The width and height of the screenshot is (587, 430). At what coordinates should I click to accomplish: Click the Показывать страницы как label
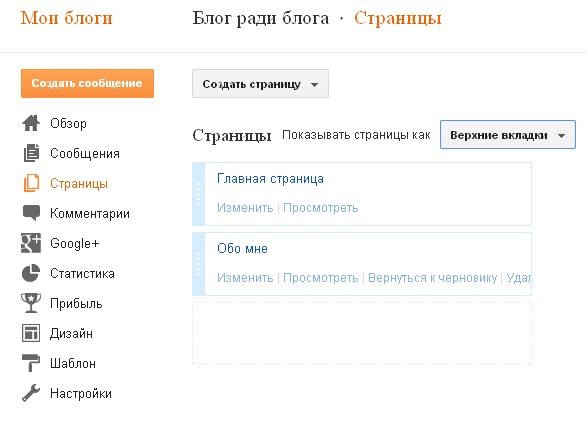pyautogui.click(x=356, y=135)
